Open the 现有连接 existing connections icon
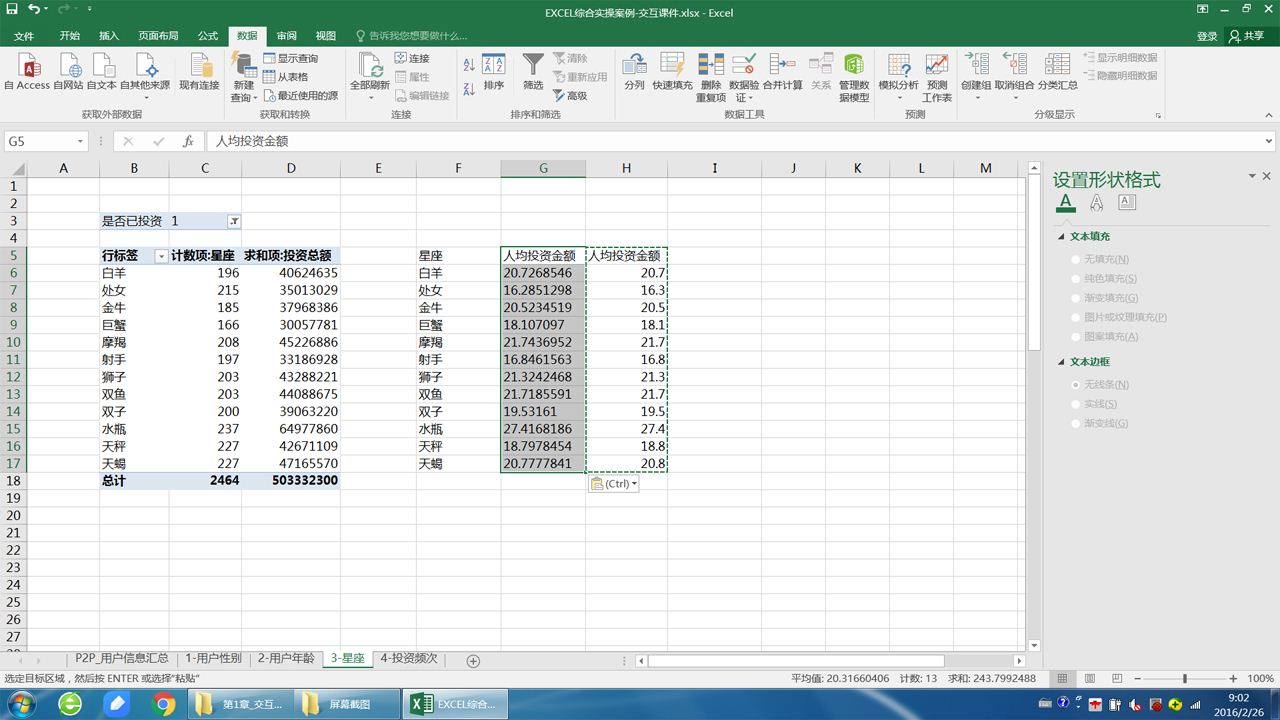This screenshot has height=720, width=1280. pos(199,66)
